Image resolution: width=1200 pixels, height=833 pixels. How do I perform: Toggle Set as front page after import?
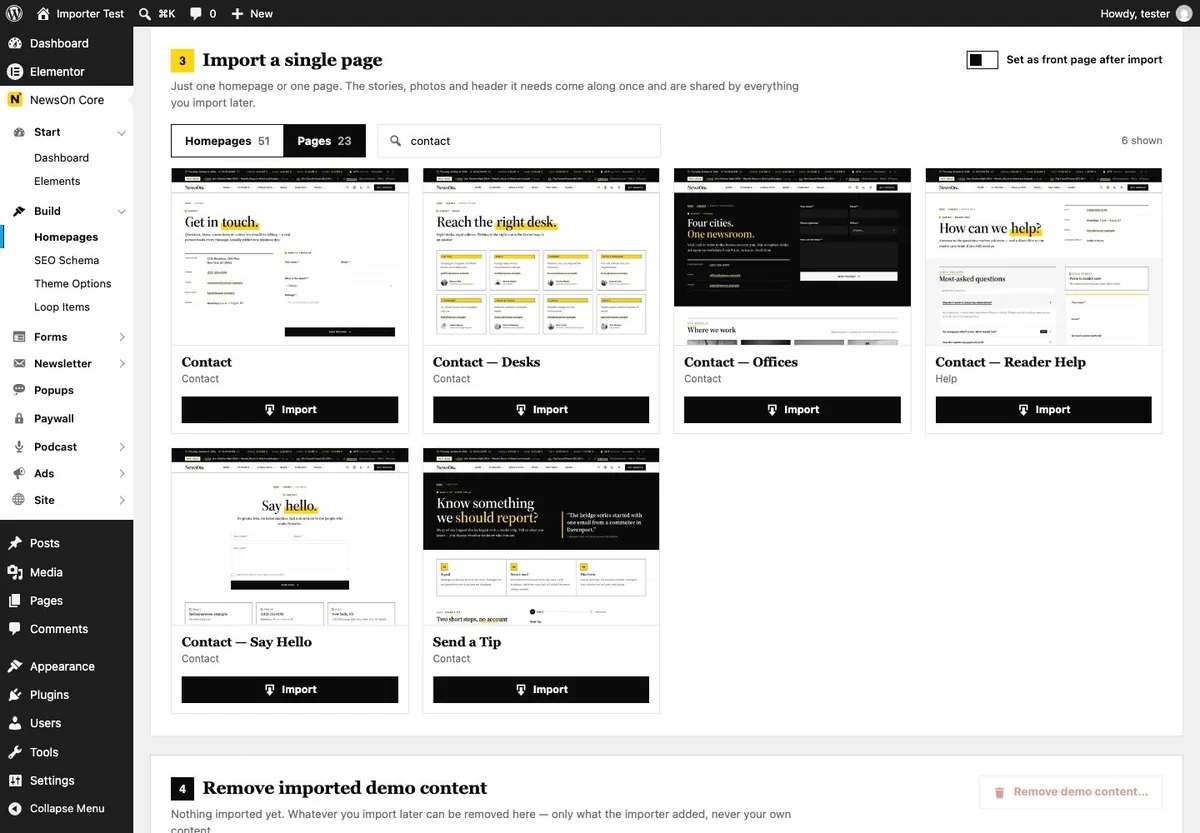tap(982, 60)
